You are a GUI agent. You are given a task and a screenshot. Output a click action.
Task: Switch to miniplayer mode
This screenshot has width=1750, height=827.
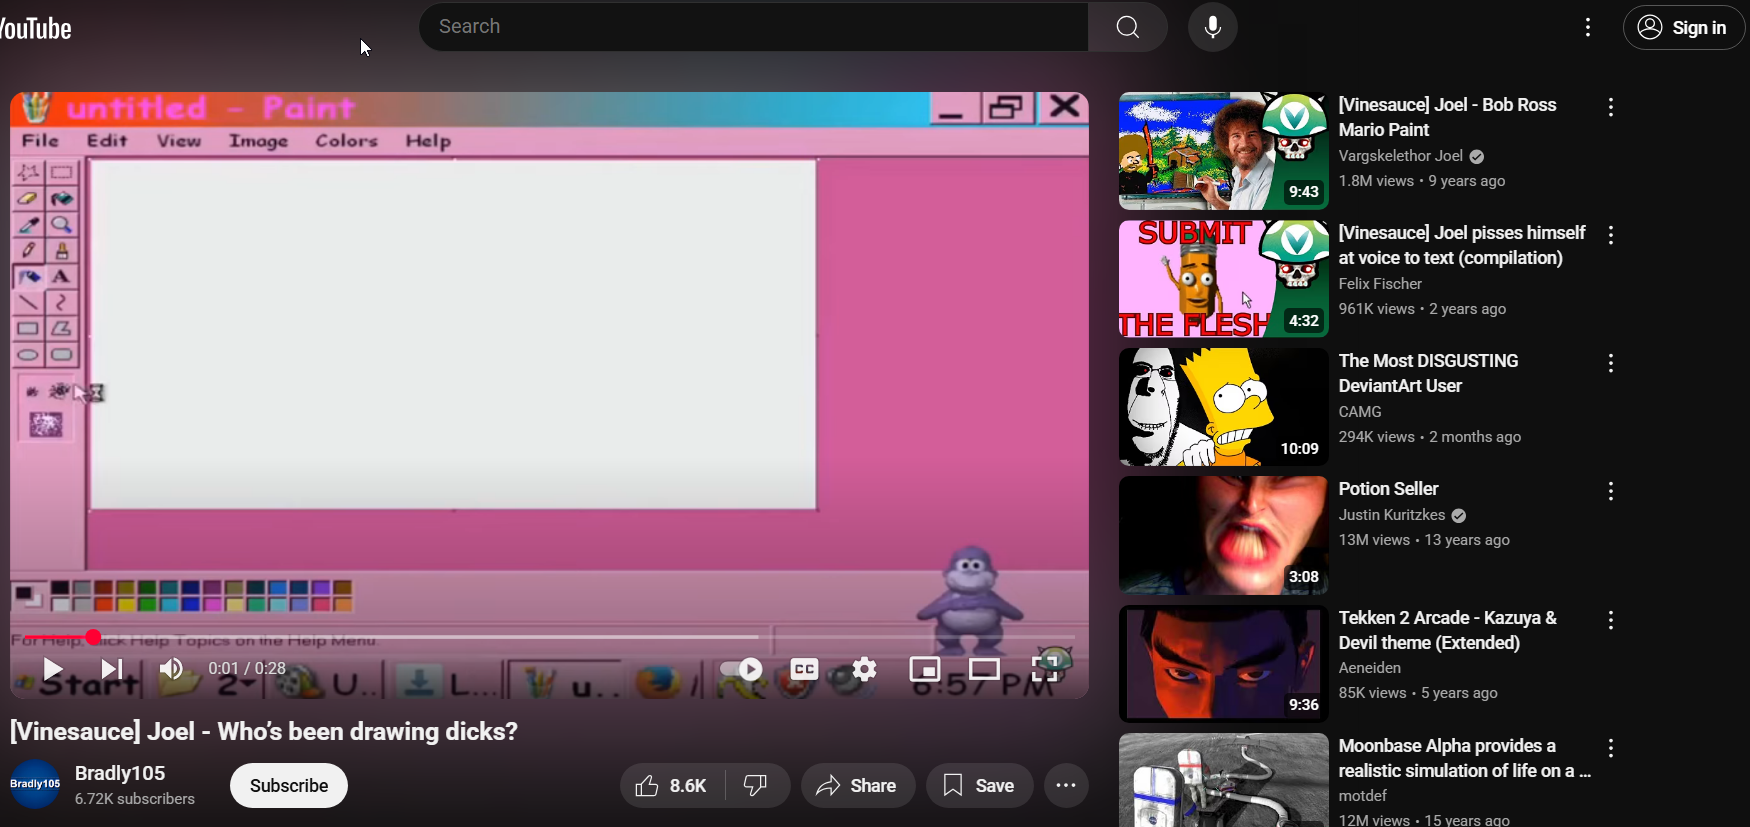[x=925, y=669]
